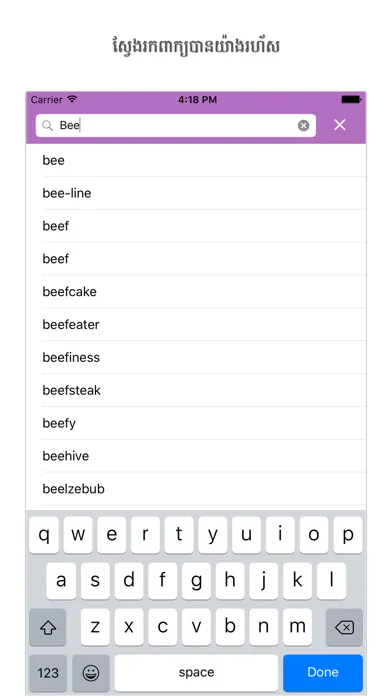Open the beefsteak entry

[x=196, y=390]
